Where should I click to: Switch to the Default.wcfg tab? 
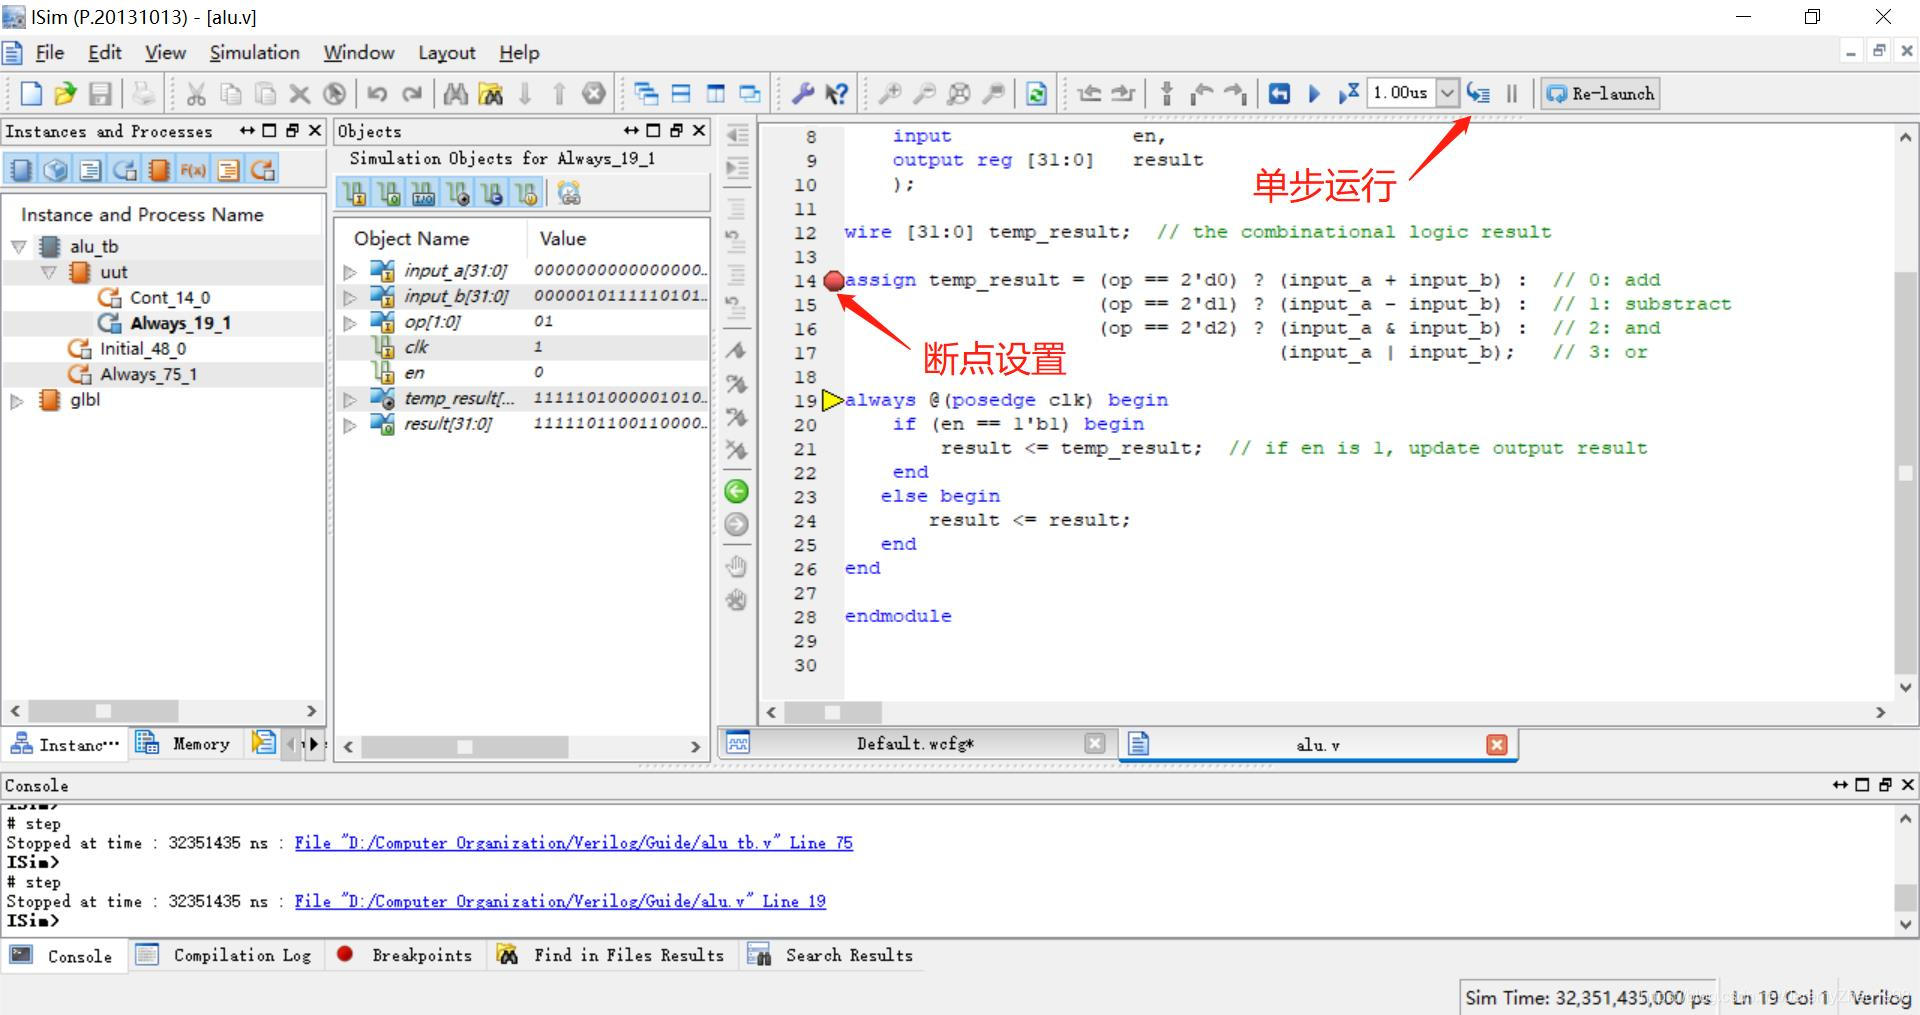[x=915, y=744]
